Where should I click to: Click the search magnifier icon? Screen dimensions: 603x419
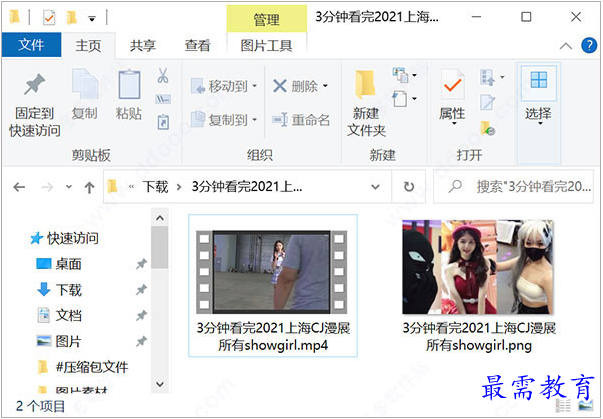[455, 187]
